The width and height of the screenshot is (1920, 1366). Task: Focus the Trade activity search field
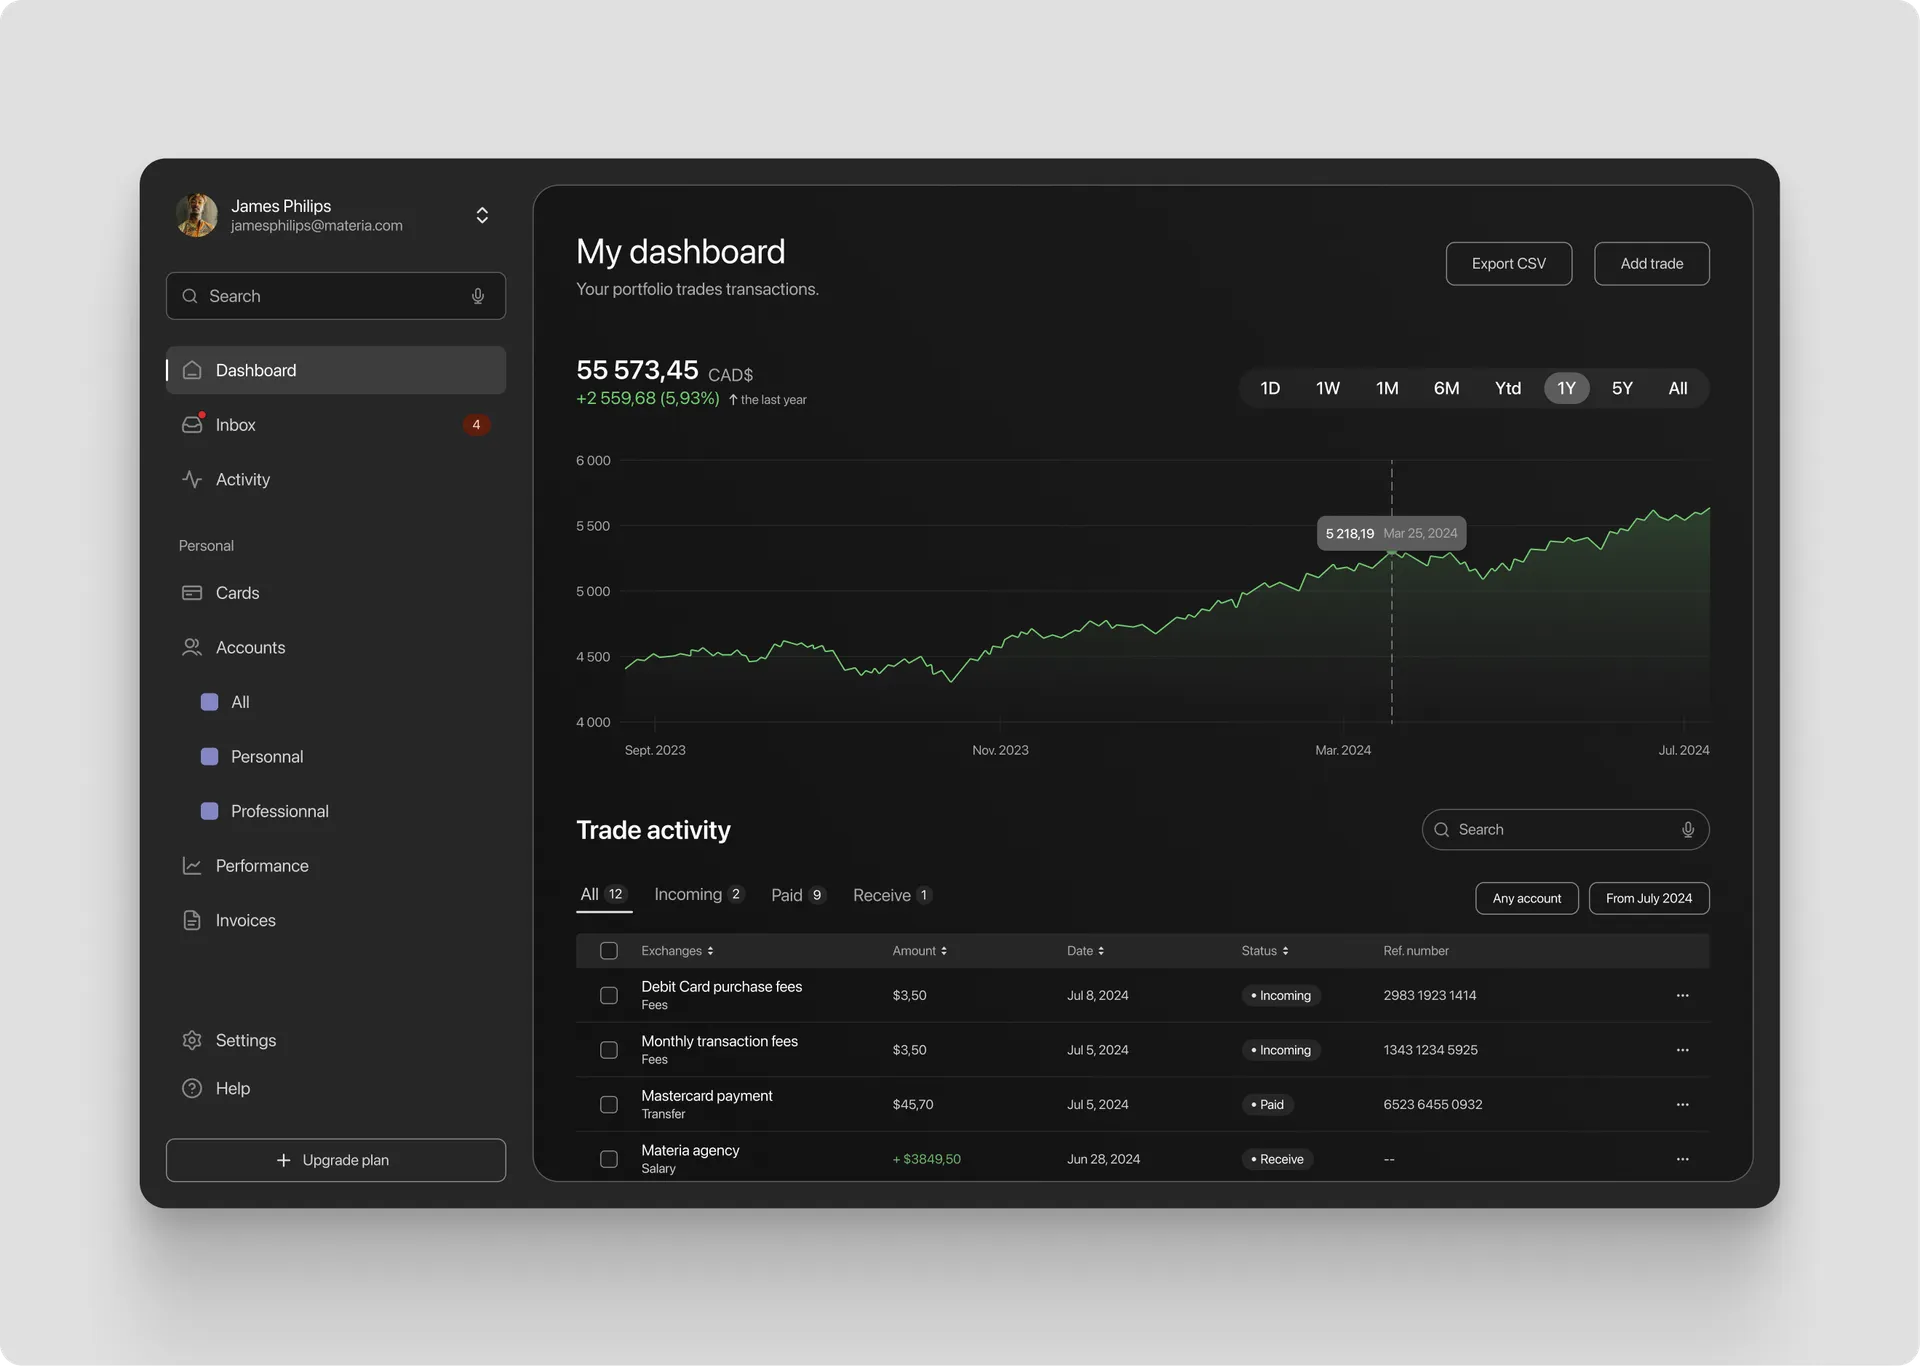click(1565, 830)
